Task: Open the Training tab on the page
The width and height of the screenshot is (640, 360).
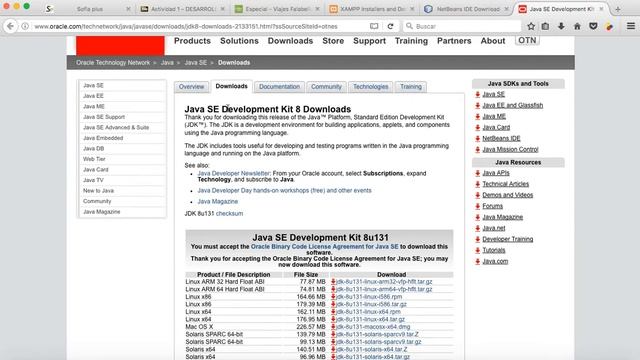Action: 411,87
